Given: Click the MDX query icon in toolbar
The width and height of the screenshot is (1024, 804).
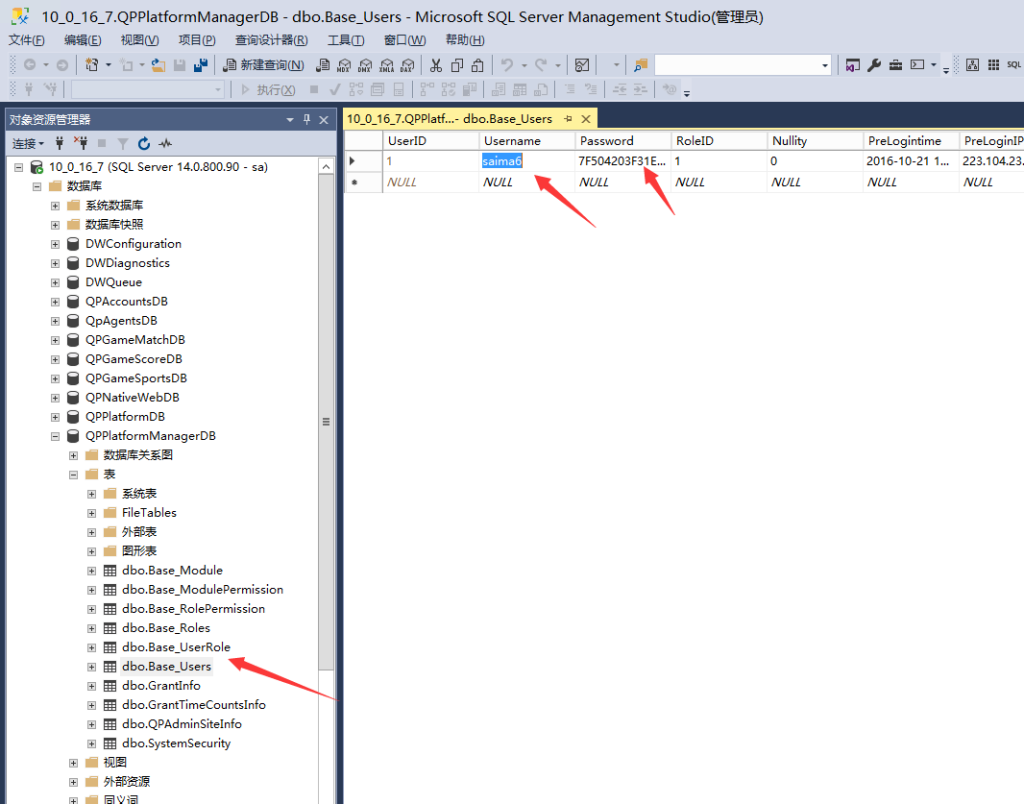Looking at the screenshot, I should click(x=343, y=65).
